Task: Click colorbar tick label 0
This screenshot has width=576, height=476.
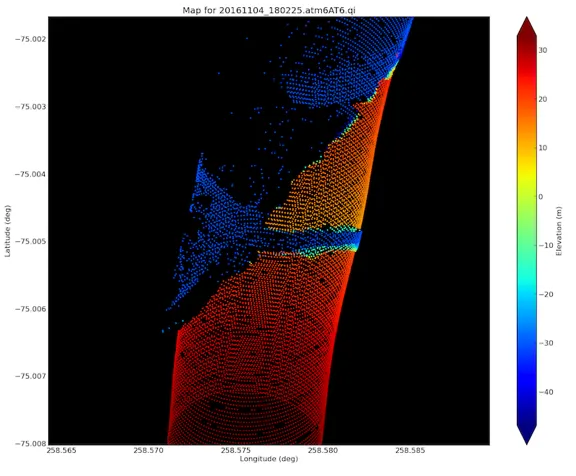Action: pos(541,197)
